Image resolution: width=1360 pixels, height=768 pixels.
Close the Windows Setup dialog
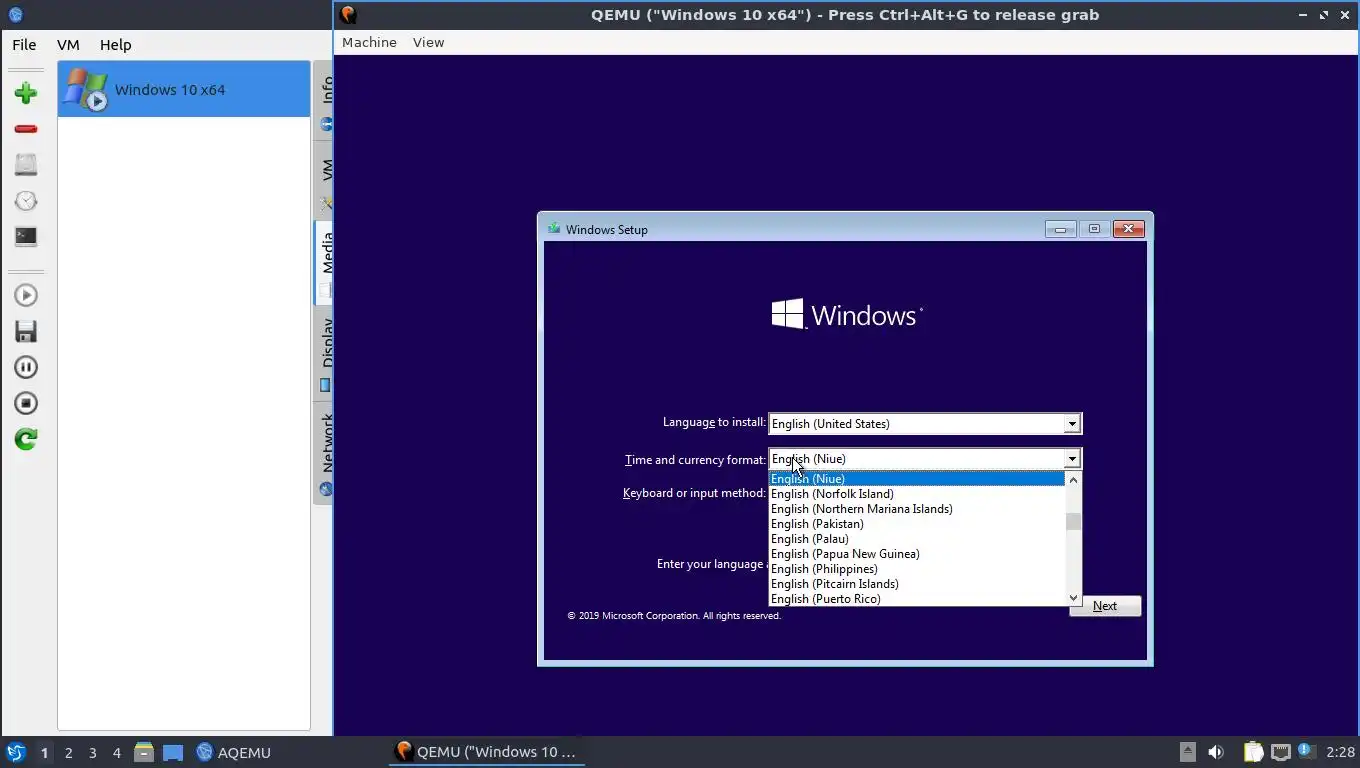coord(1128,229)
